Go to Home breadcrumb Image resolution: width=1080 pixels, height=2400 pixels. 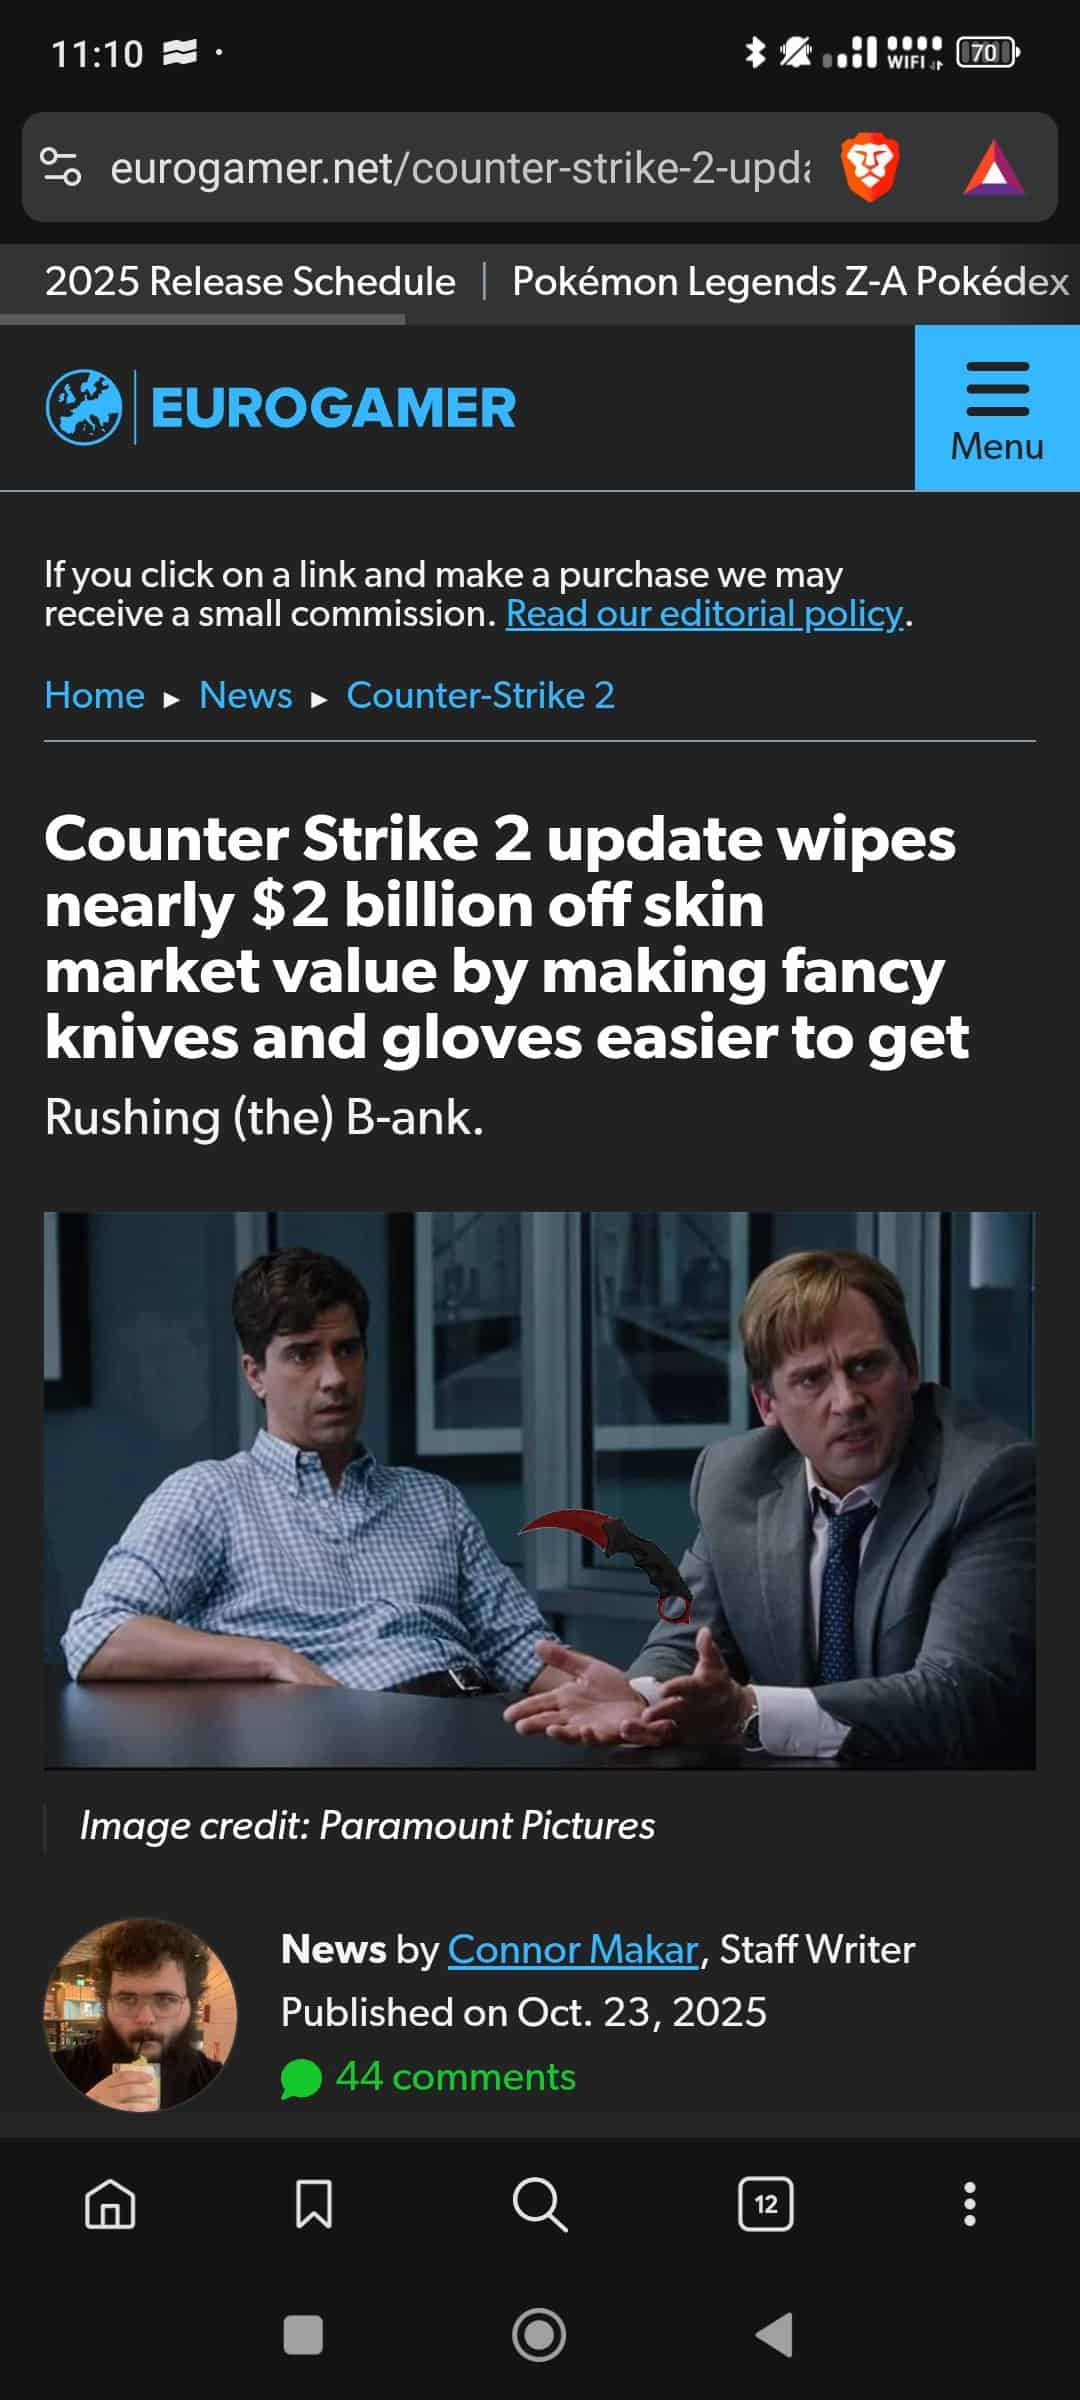(x=95, y=695)
